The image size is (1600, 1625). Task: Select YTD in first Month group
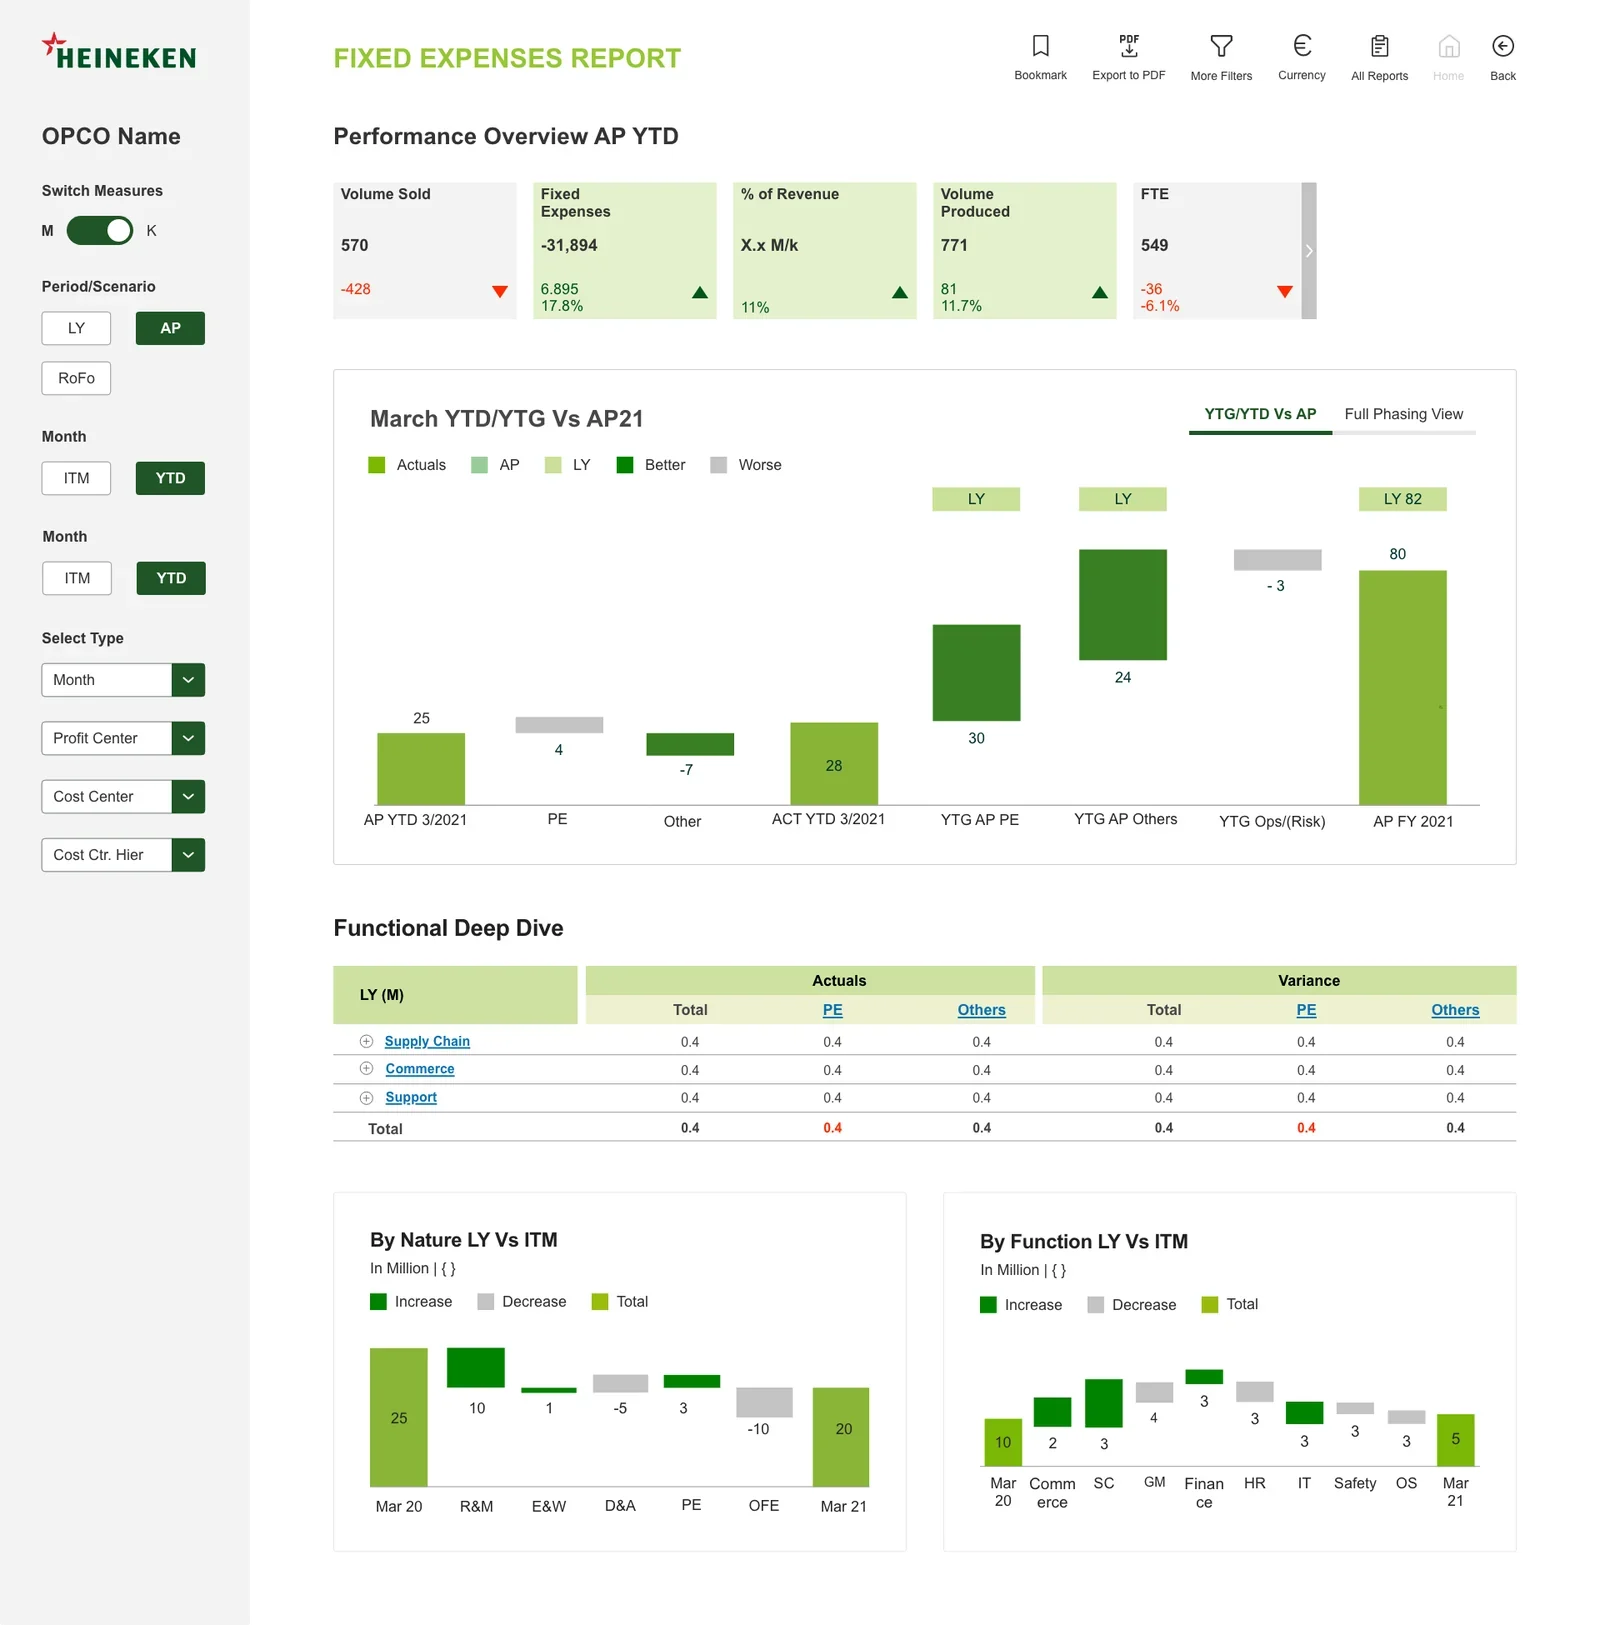tap(170, 478)
